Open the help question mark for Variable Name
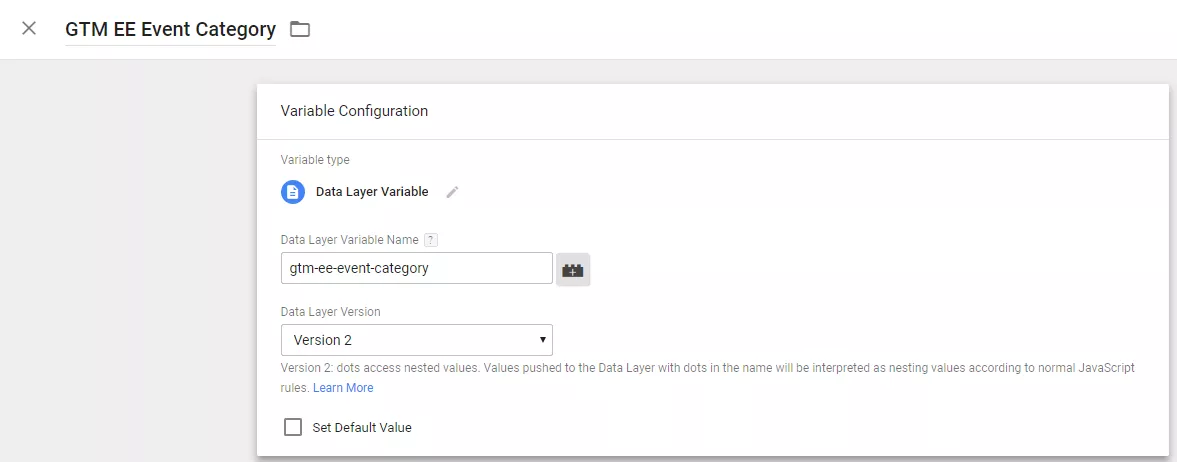 (x=430, y=240)
